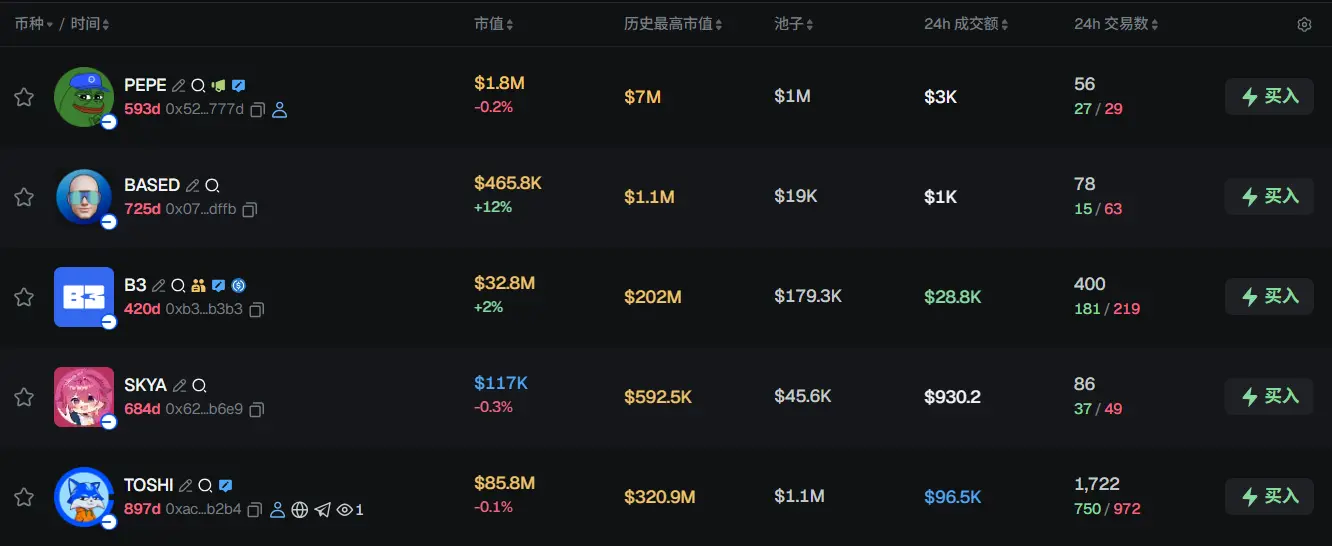The height and width of the screenshot is (546, 1332).
Task: Toggle the favorite star for TOSHI
Action: [x=24, y=497]
